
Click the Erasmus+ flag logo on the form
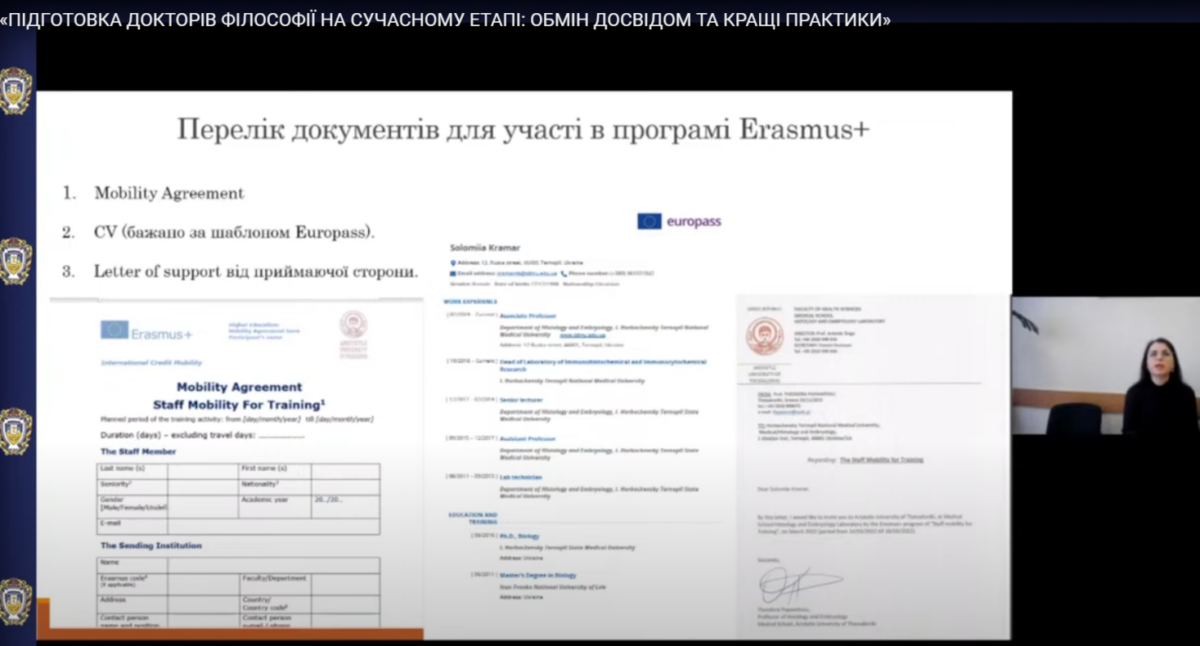[x=114, y=329]
